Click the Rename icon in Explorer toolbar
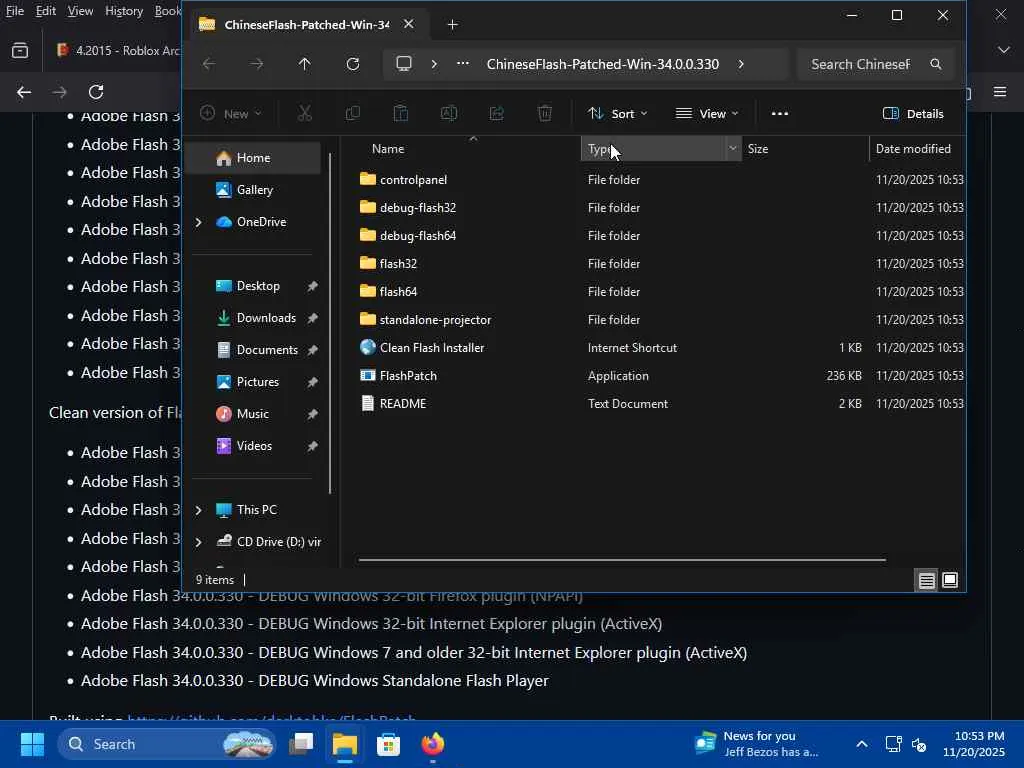 coord(449,114)
